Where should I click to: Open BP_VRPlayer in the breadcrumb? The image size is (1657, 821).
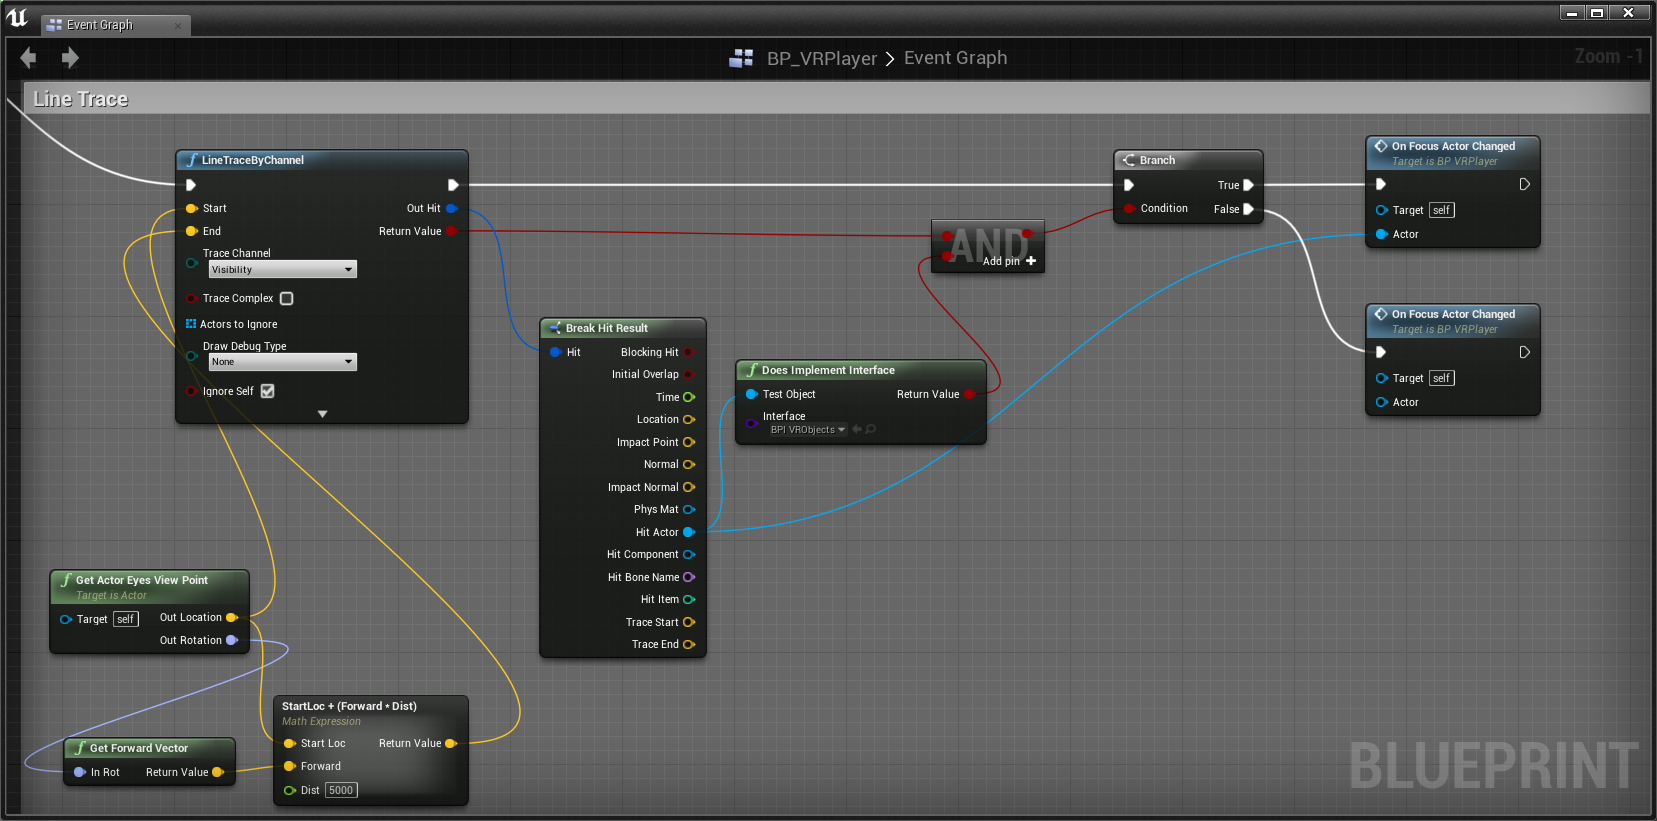[822, 58]
